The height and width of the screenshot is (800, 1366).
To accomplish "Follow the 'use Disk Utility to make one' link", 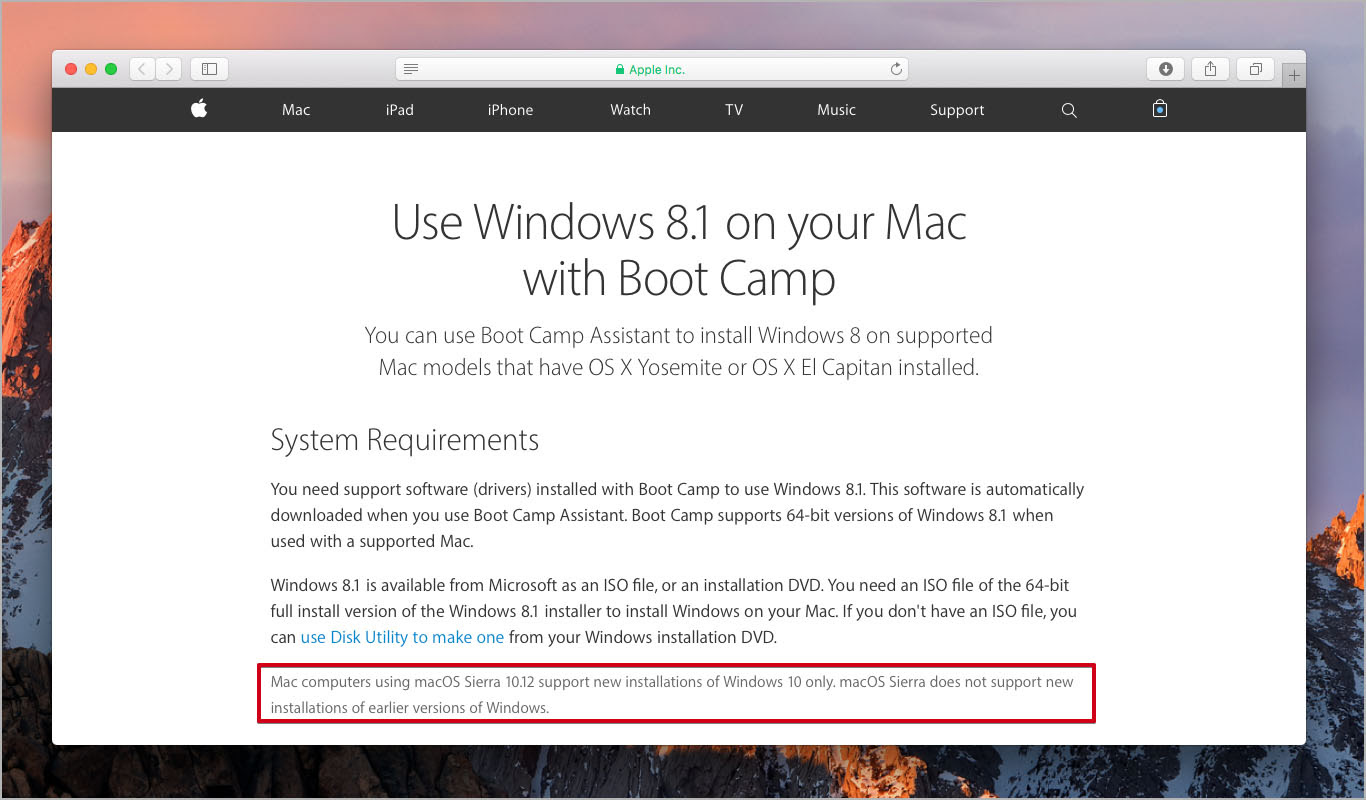I will tap(402, 637).
